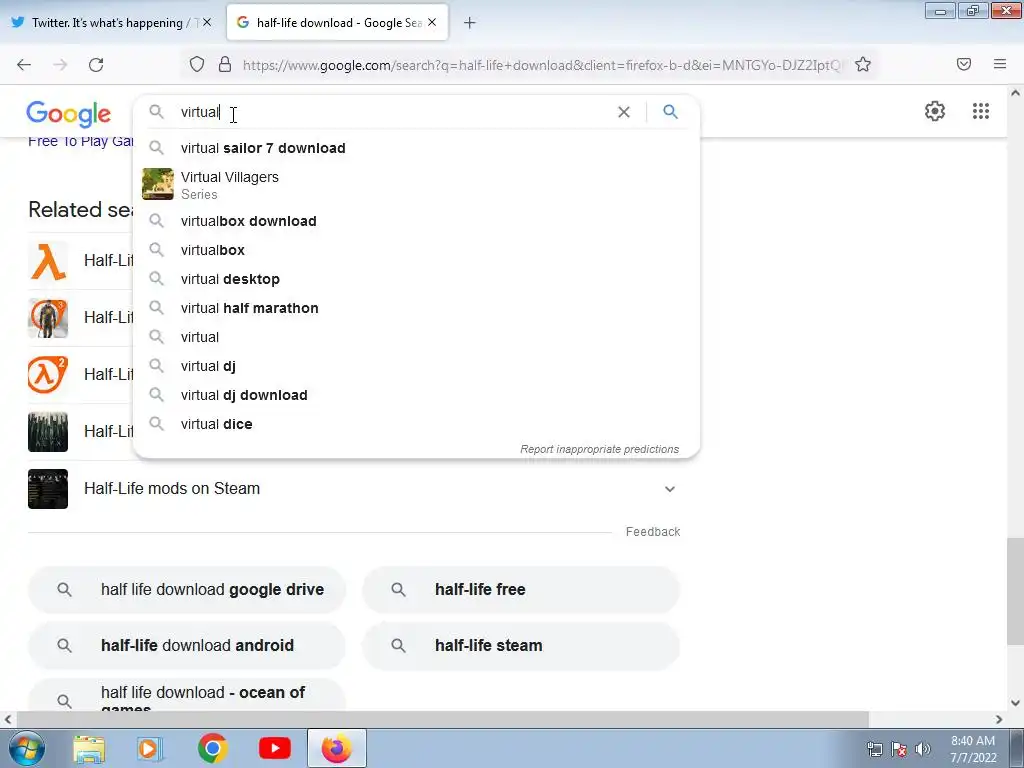Select the plain virtualbox suggestion
The height and width of the screenshot is (768, 1024).
click(x=415, y=250)
